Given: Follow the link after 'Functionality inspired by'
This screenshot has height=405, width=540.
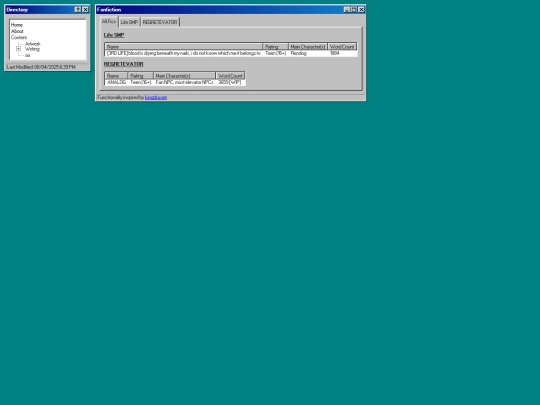Looking at the screenshot, I should coord(156,97).
